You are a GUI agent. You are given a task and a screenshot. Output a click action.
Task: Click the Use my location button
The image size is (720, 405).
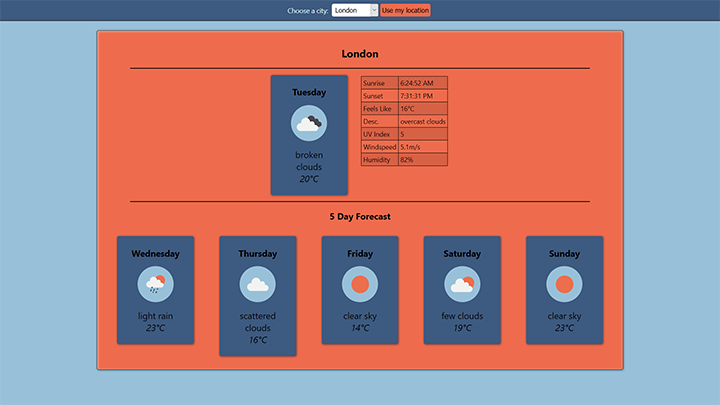(405, 10)
